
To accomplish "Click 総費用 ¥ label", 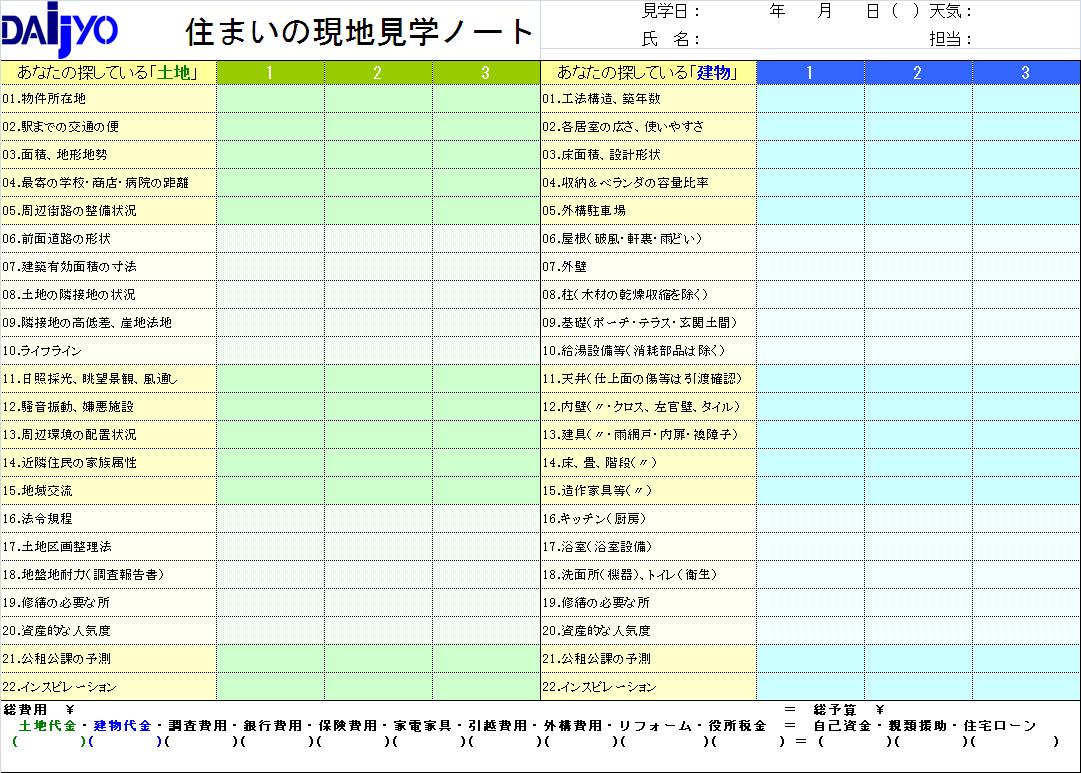I will click(39, 710).
